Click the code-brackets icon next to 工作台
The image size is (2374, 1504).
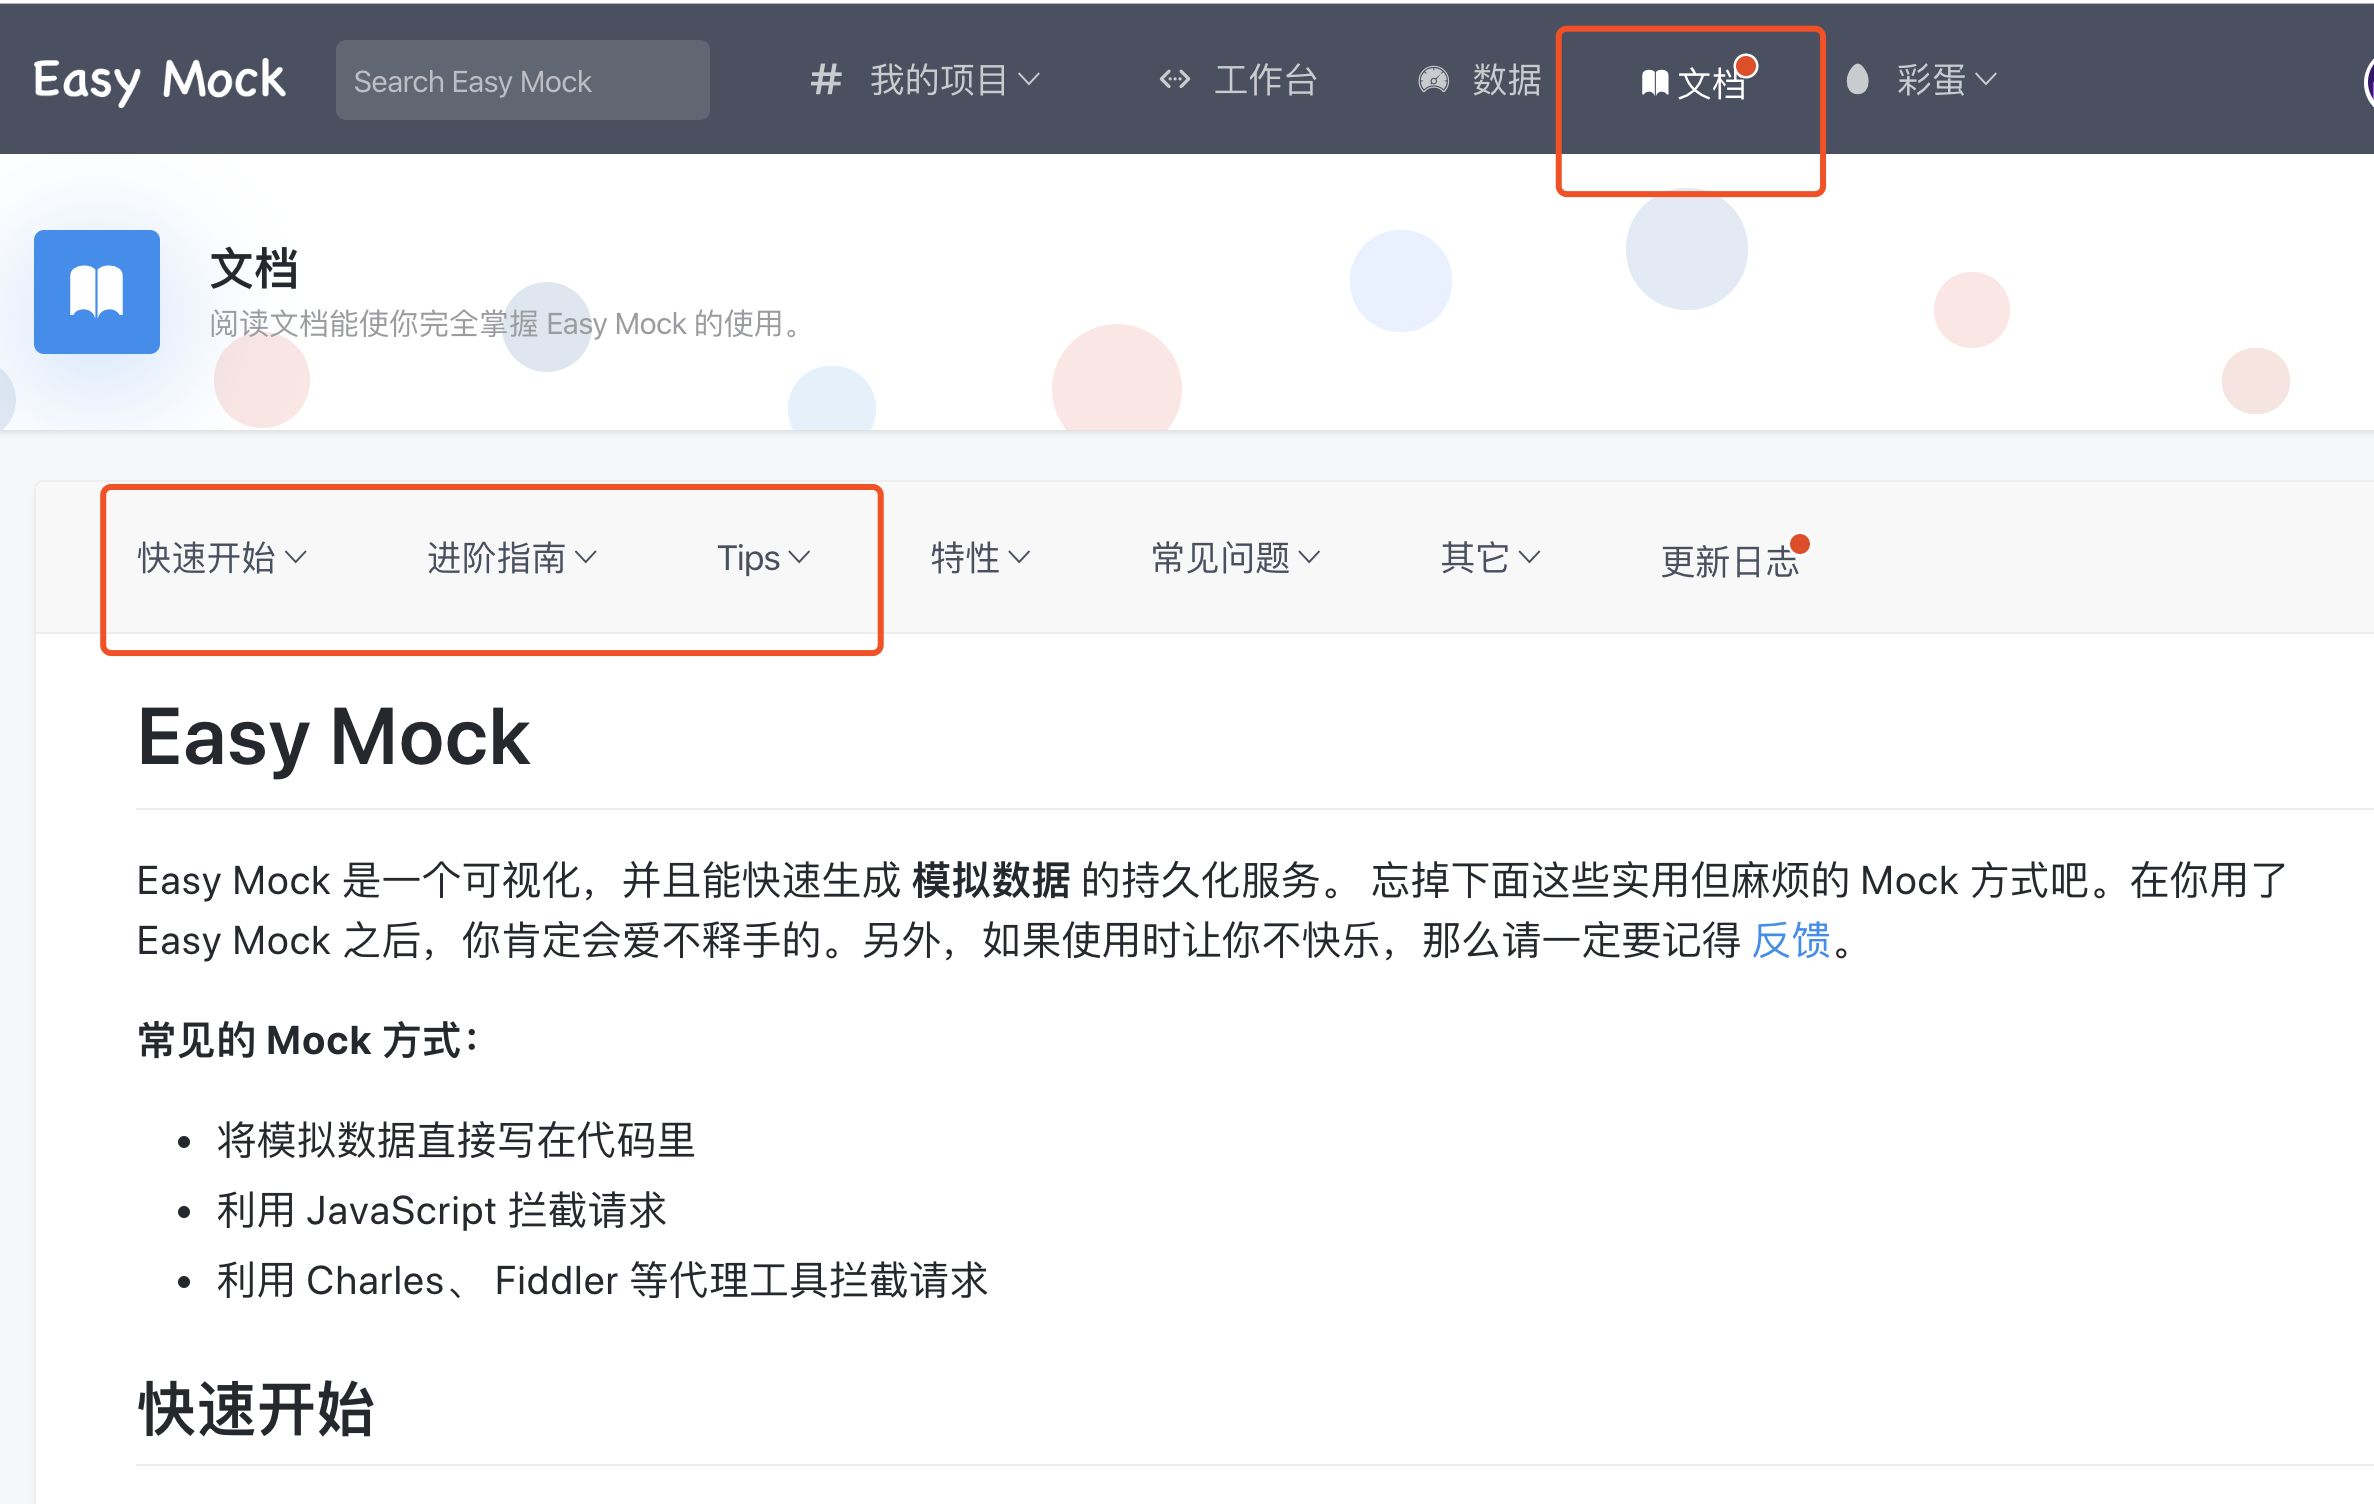click(x=1175, y=79)
